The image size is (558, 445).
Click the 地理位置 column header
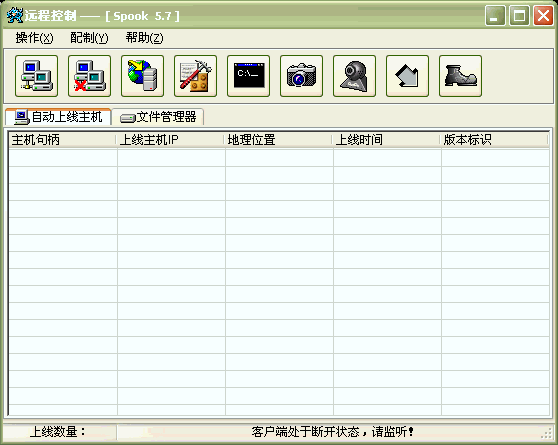(x=279, y=140)
